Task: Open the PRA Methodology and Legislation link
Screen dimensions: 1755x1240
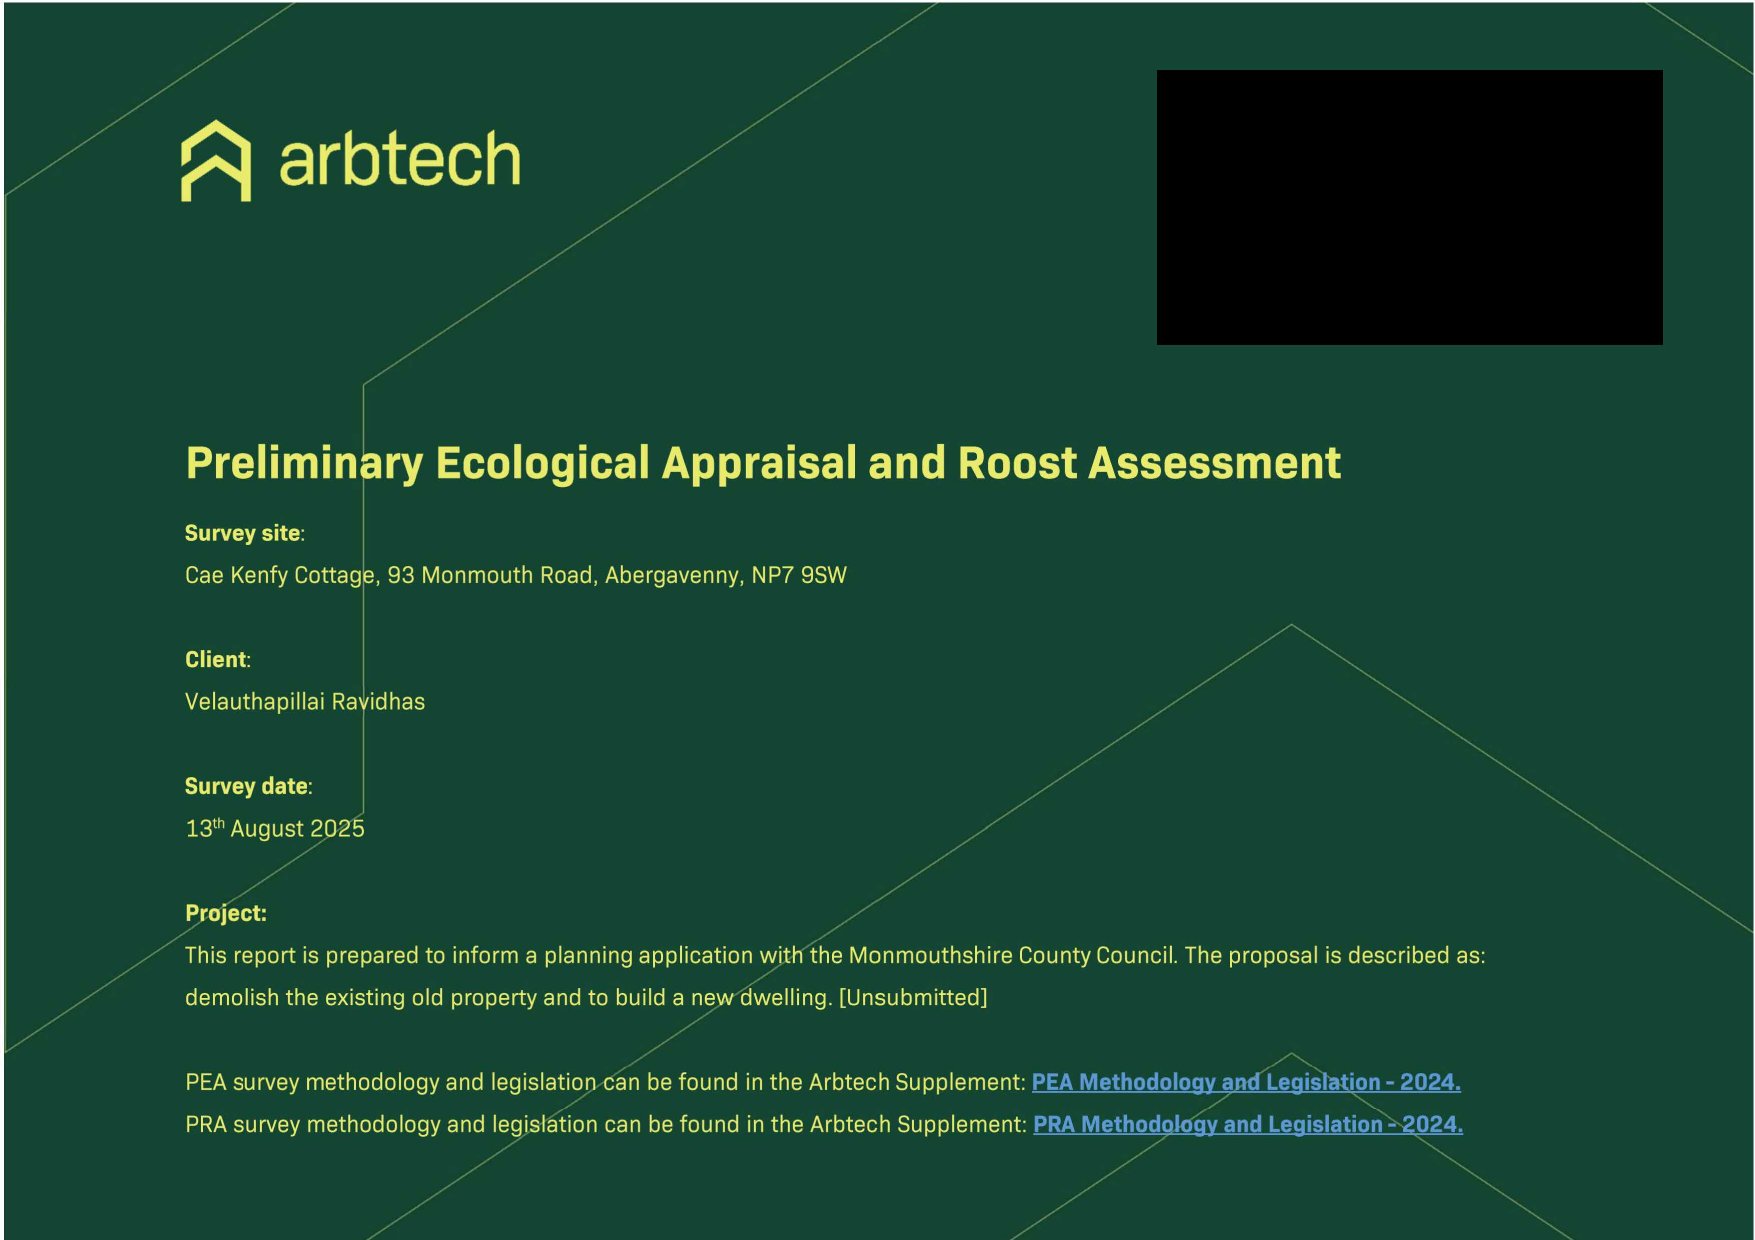Action: tap(1247, 1125)
